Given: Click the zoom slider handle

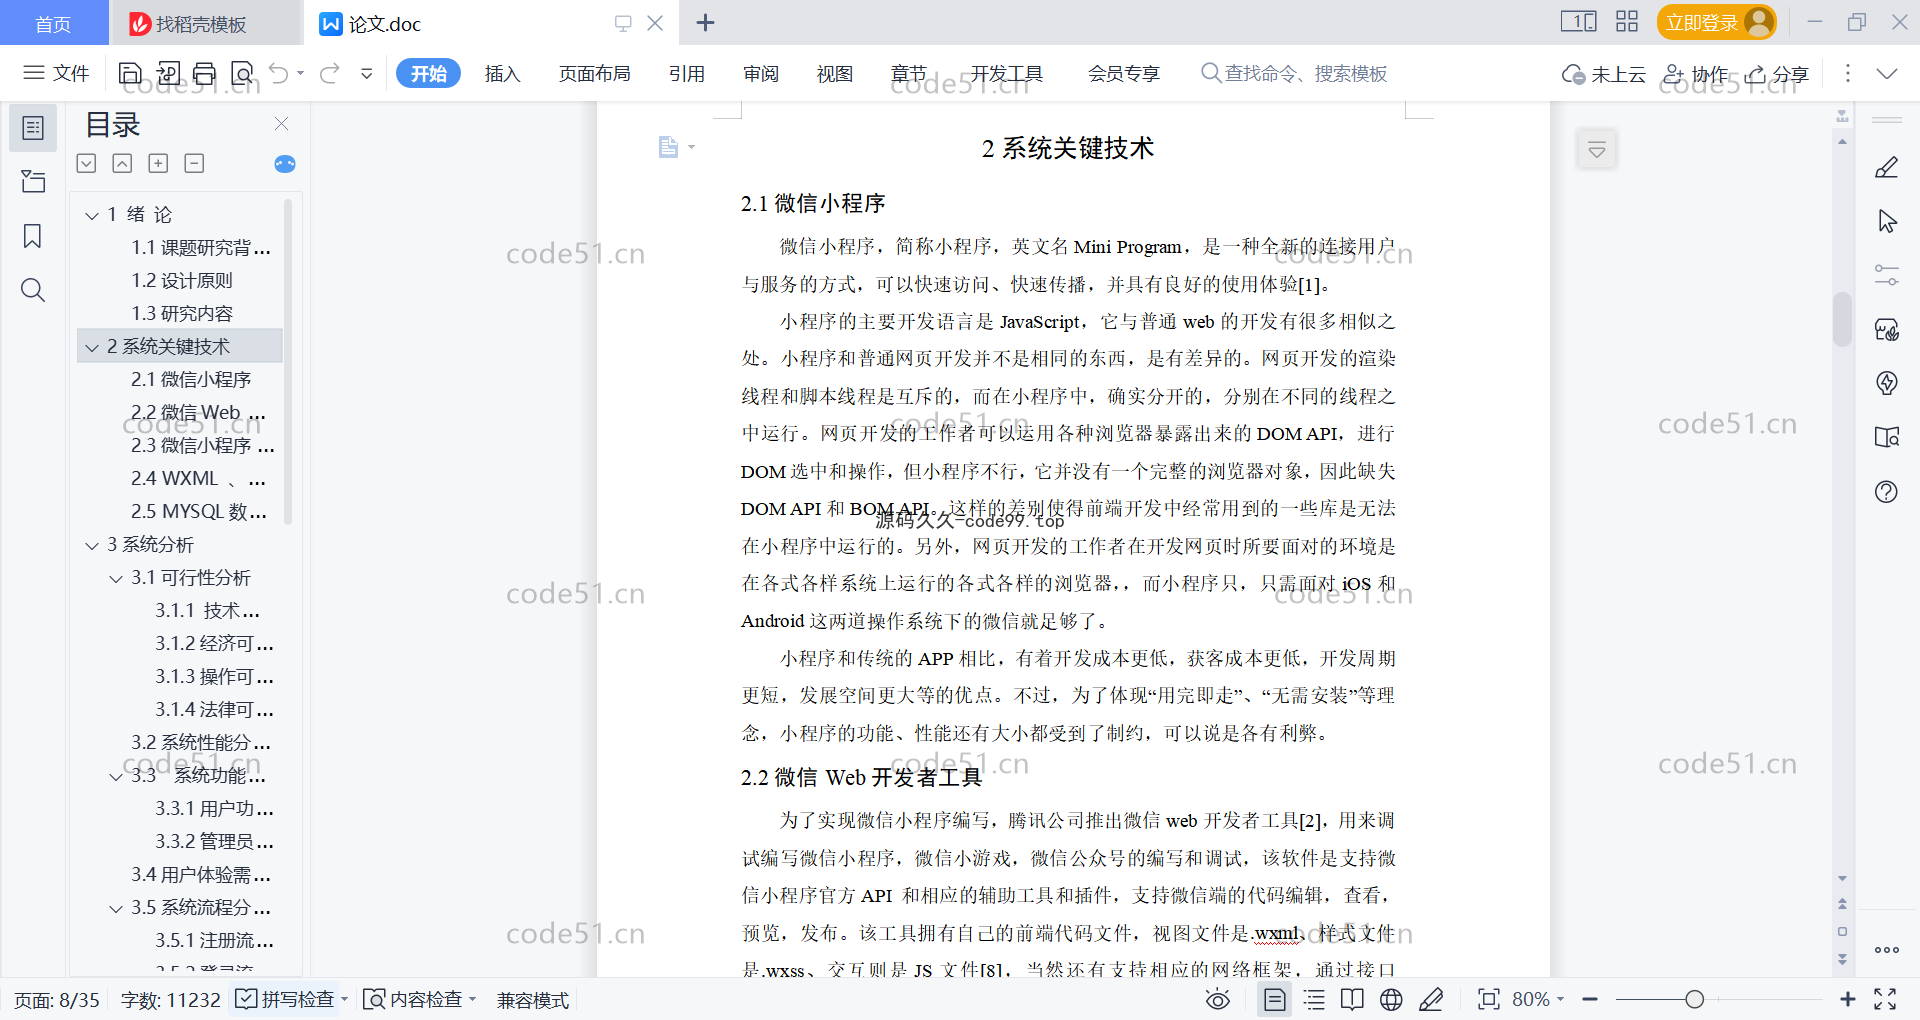Looking at the screenshot, I should 1694,999.
